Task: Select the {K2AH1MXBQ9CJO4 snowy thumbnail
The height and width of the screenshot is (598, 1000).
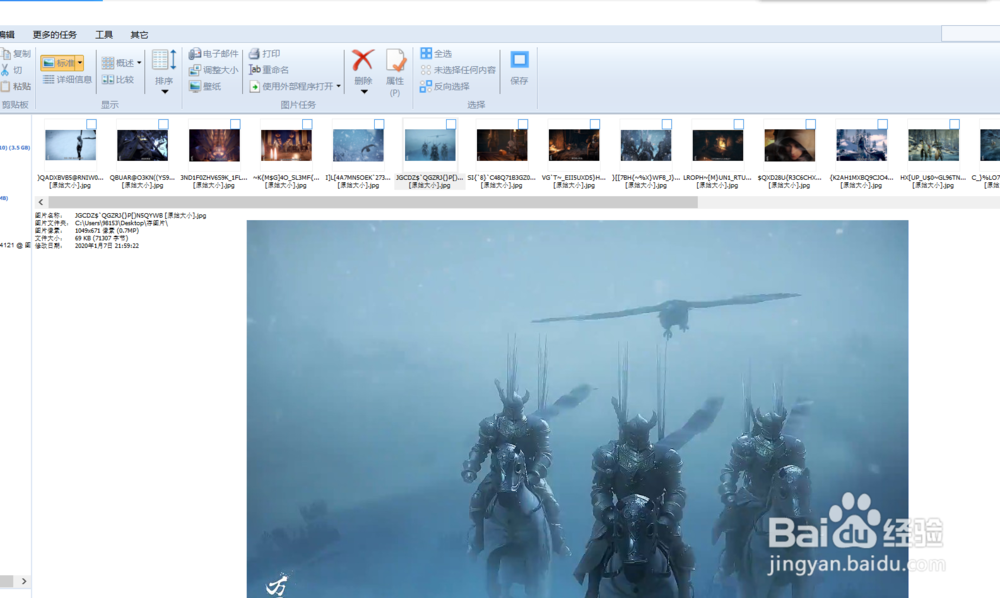Action: tap(862, 146)
